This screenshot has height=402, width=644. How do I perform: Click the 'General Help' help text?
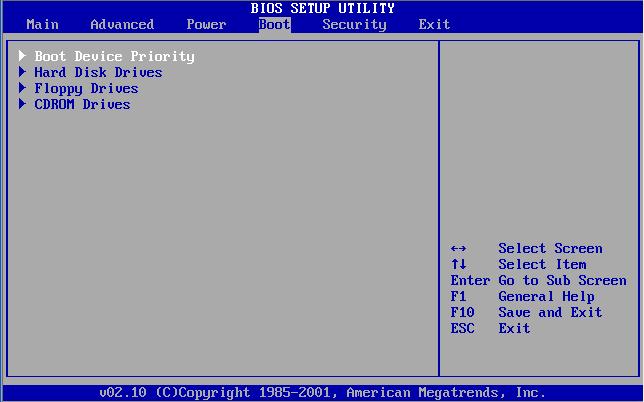[x=546, y=296]
